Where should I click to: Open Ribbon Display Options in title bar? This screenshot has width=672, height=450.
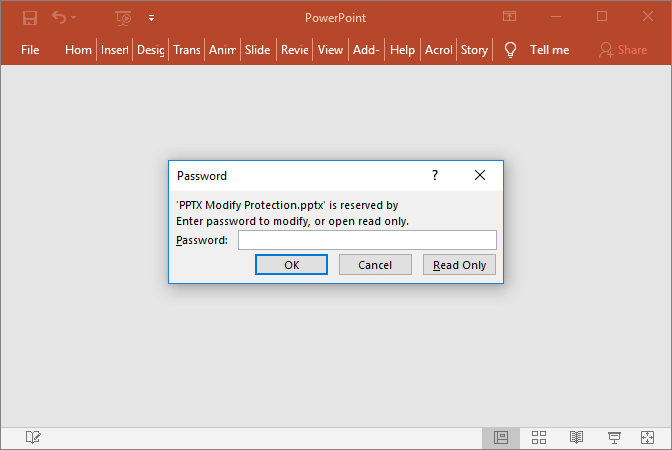pos(510,17)
